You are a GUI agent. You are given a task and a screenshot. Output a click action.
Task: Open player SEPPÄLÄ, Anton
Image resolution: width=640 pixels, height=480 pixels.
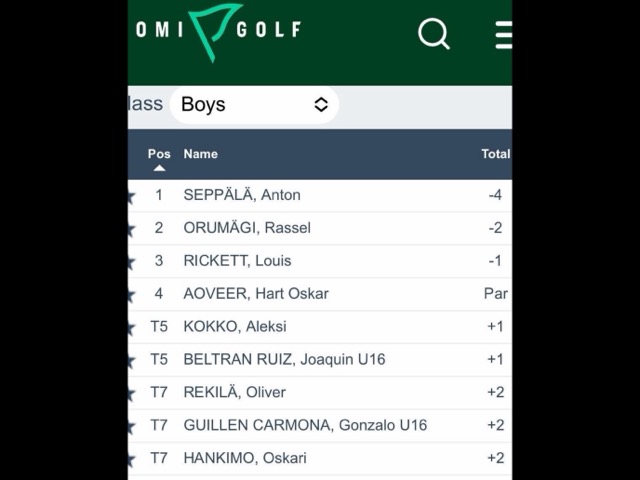242,195
